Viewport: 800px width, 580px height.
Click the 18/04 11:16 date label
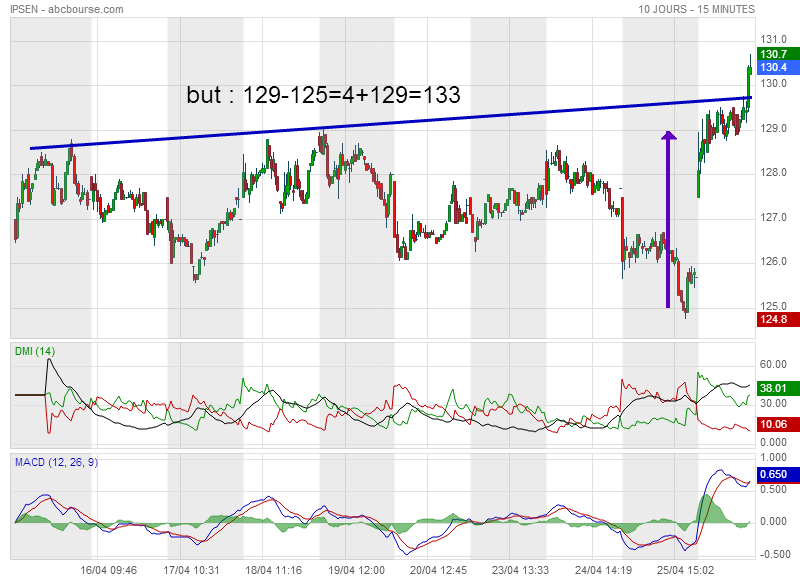point(273,570)
